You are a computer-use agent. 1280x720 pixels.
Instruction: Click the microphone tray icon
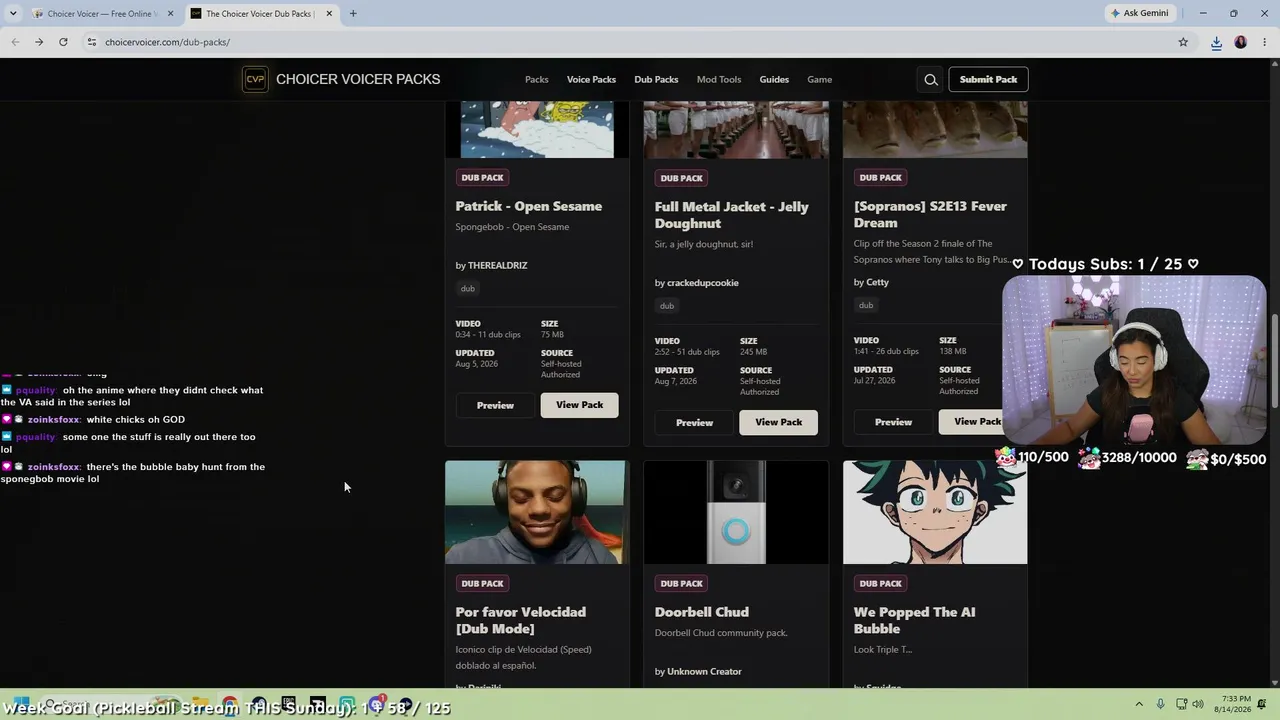(x=1160, y=704)
